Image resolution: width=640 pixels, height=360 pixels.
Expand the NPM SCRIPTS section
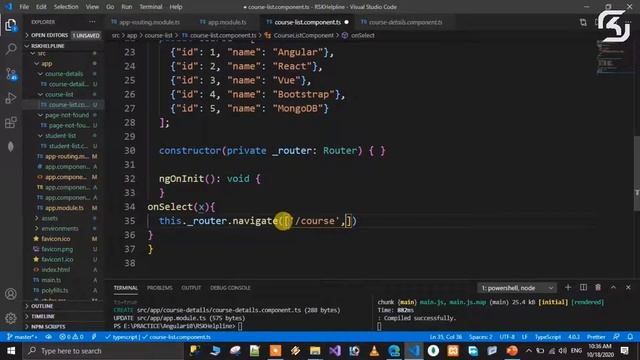tap(63, 327)
